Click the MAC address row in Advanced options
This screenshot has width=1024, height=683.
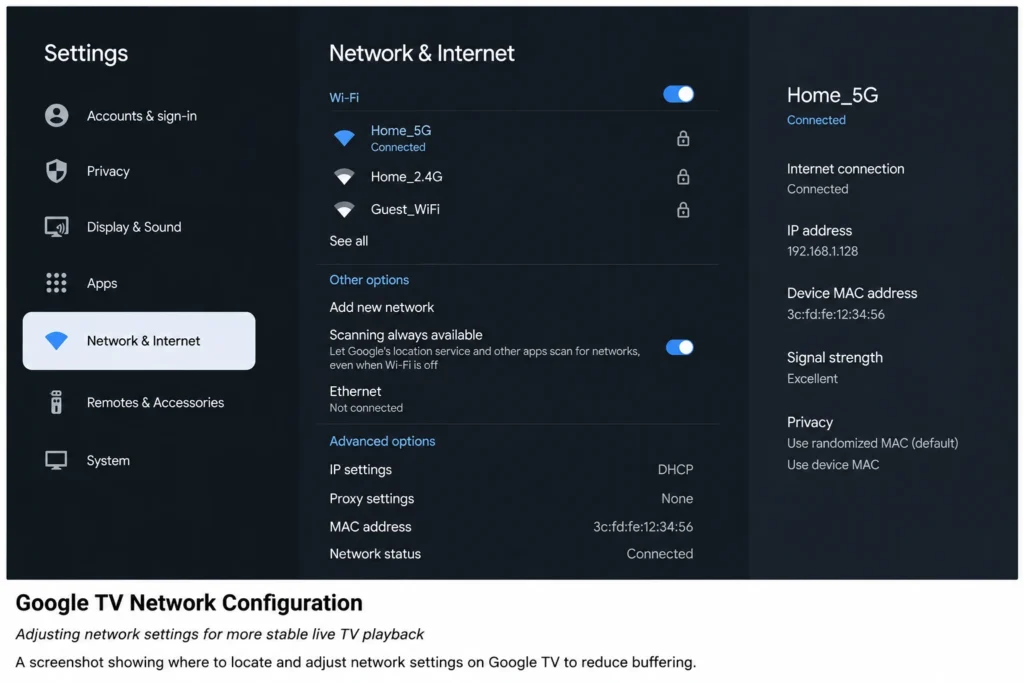[511, 526]
